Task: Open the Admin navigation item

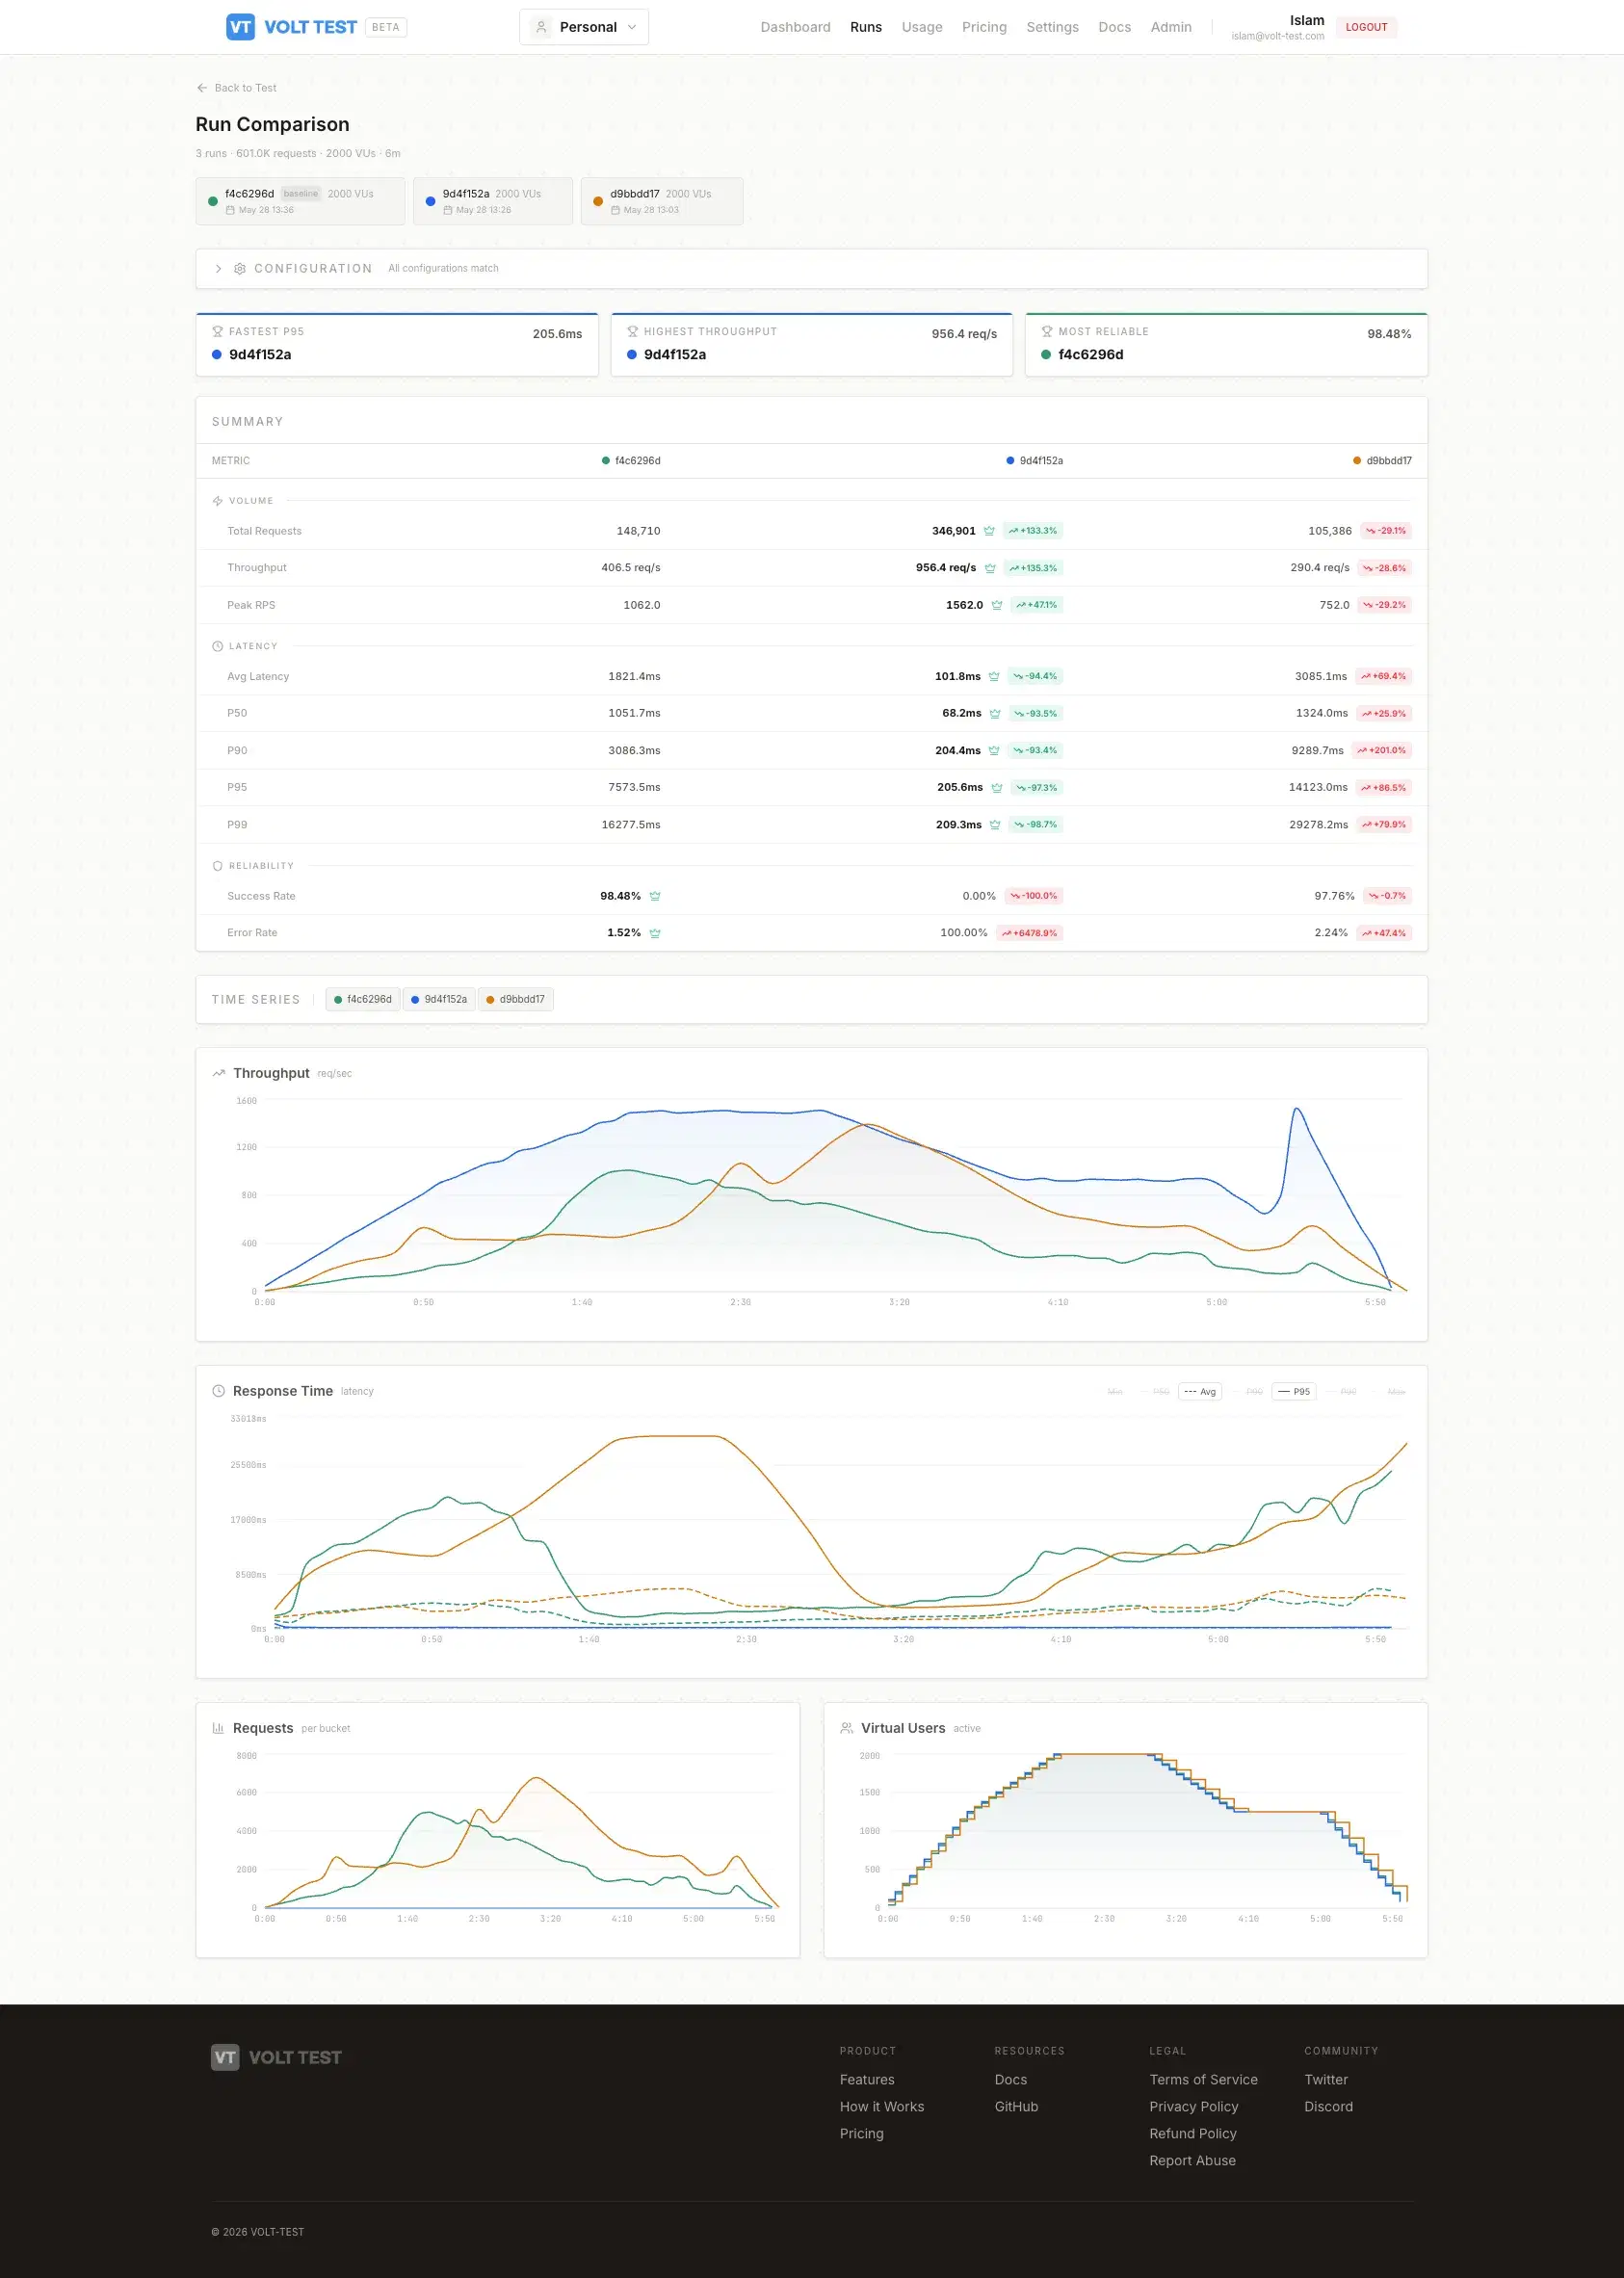Action: [x=1171, y=27]
